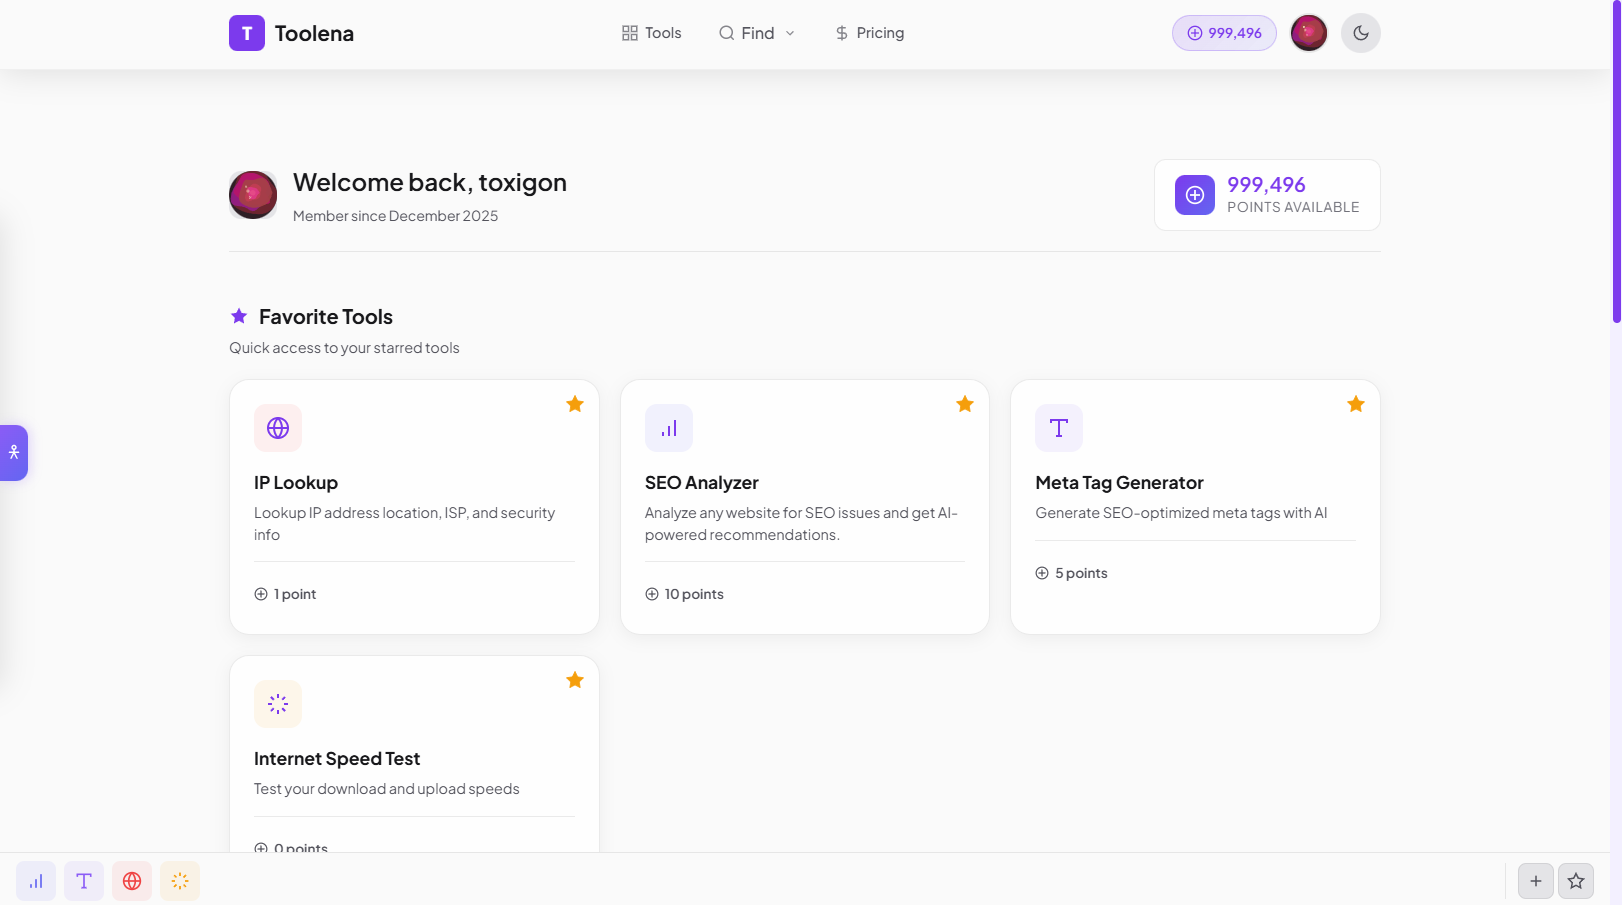Open the Internet Speed Test spinner icon
The height and width of the screenshot is (905, 1622).
point(277,704)
